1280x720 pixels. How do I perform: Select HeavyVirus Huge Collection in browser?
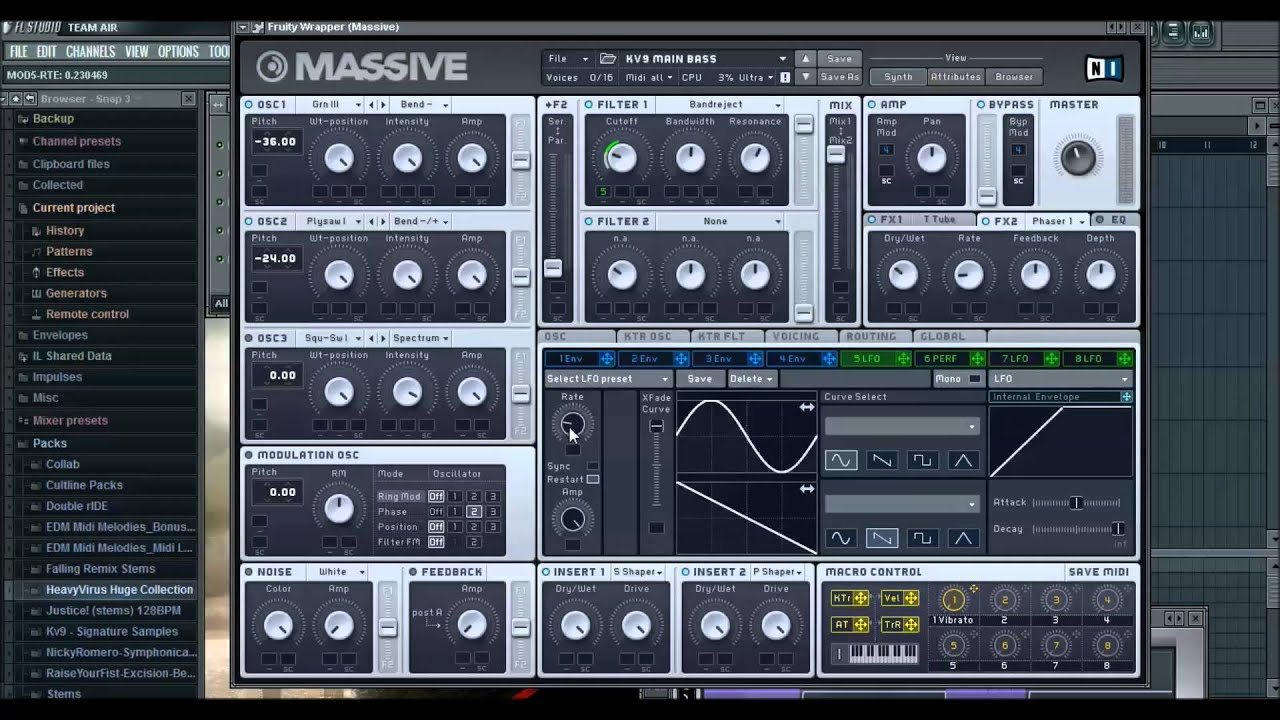(x=119, y=590)
